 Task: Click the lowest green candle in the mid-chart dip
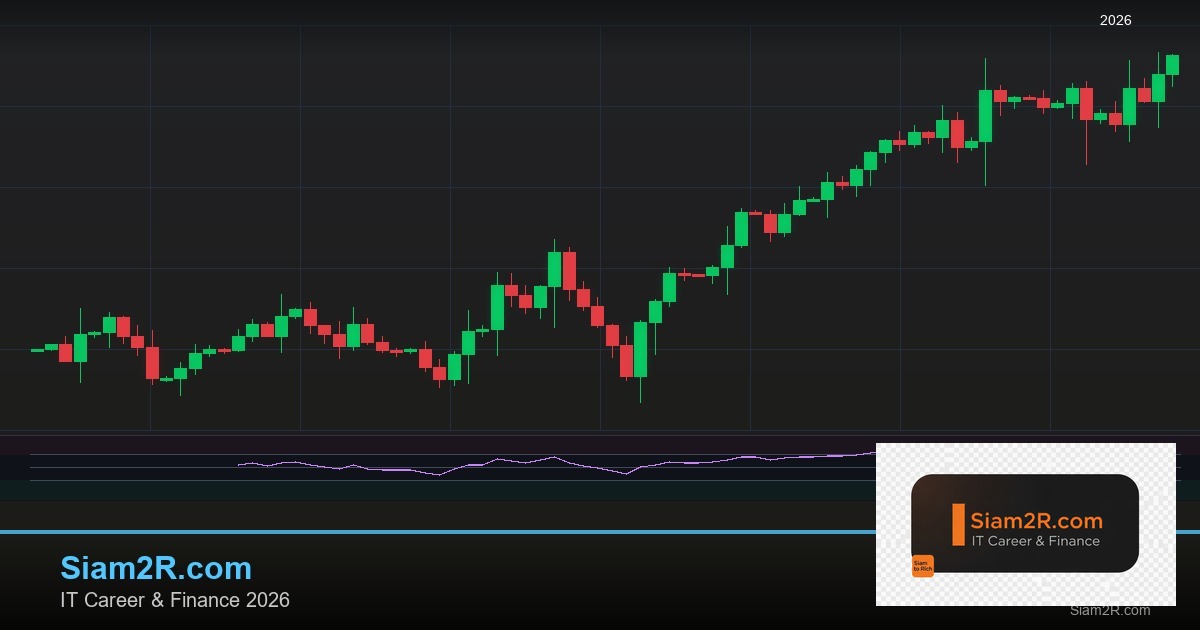[640, 350]
